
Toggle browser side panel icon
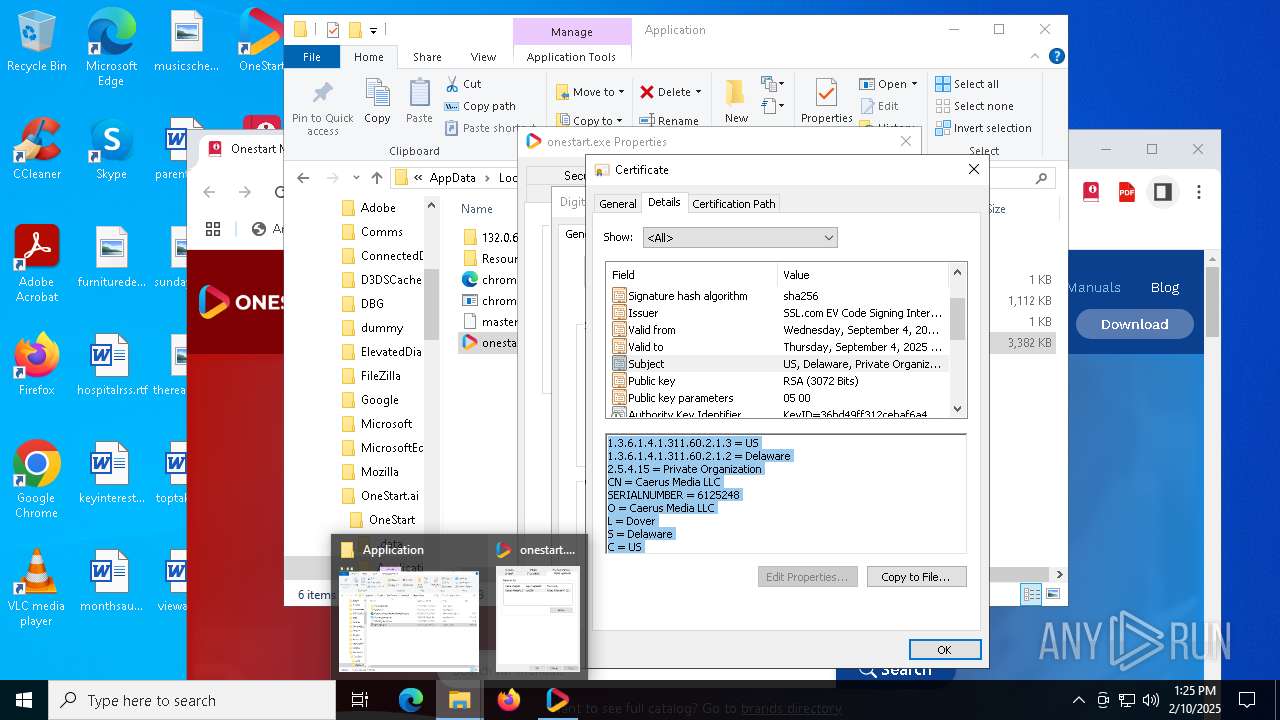coord(1162,192)
